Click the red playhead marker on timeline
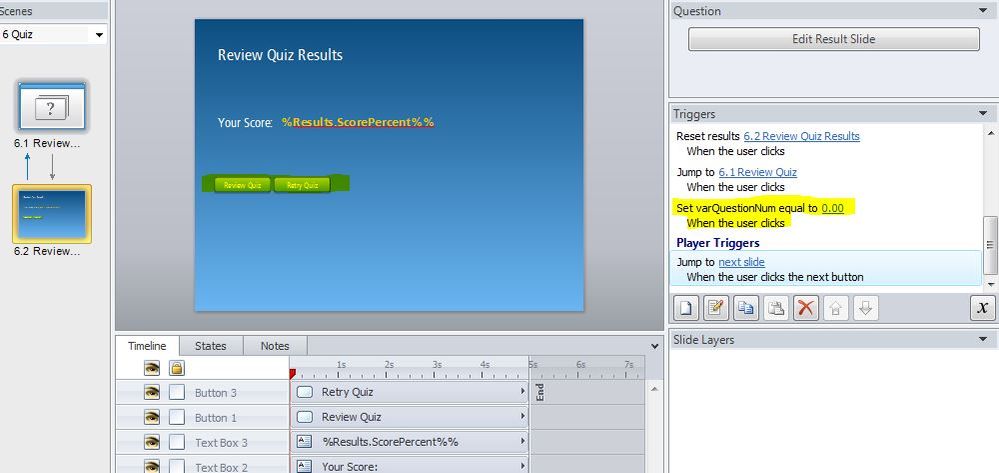The height and width of the screenshot is (473, 999). click(x=292, y=374)
